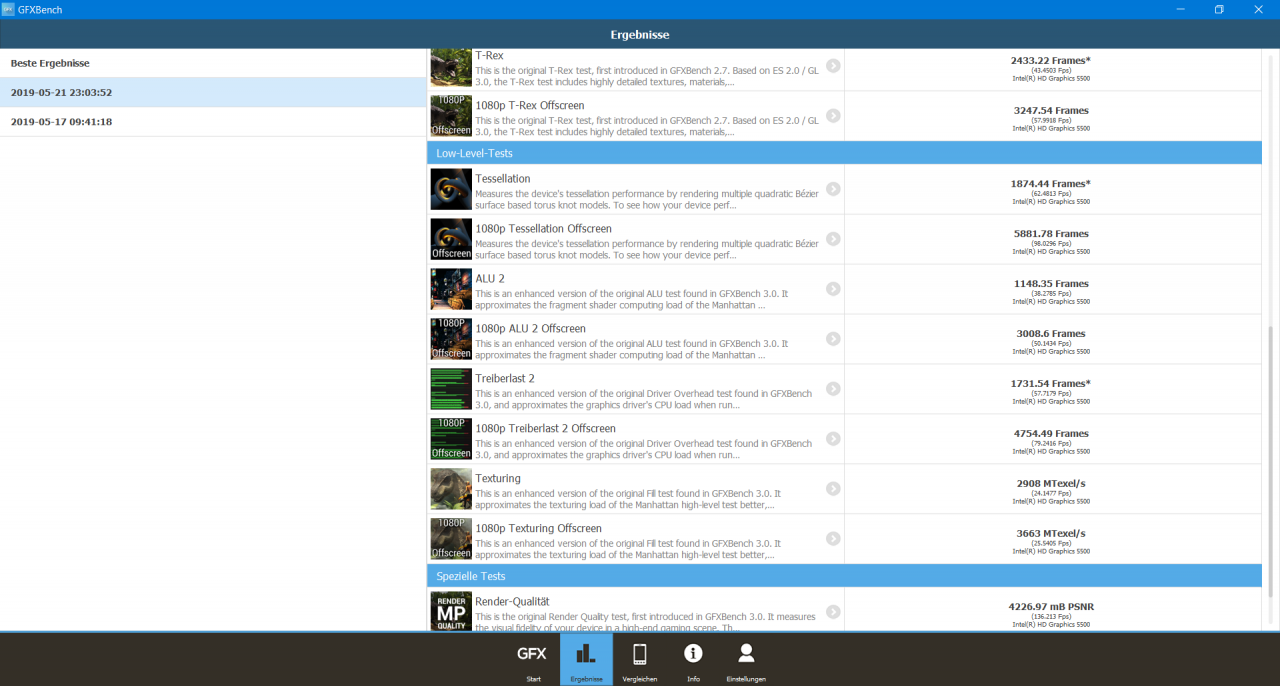The height and width of the screenshot is (686, 1280).
Task: Expand details arrow for 1080p ALU 2 Offscreen
Action: (x=833, y=339)
